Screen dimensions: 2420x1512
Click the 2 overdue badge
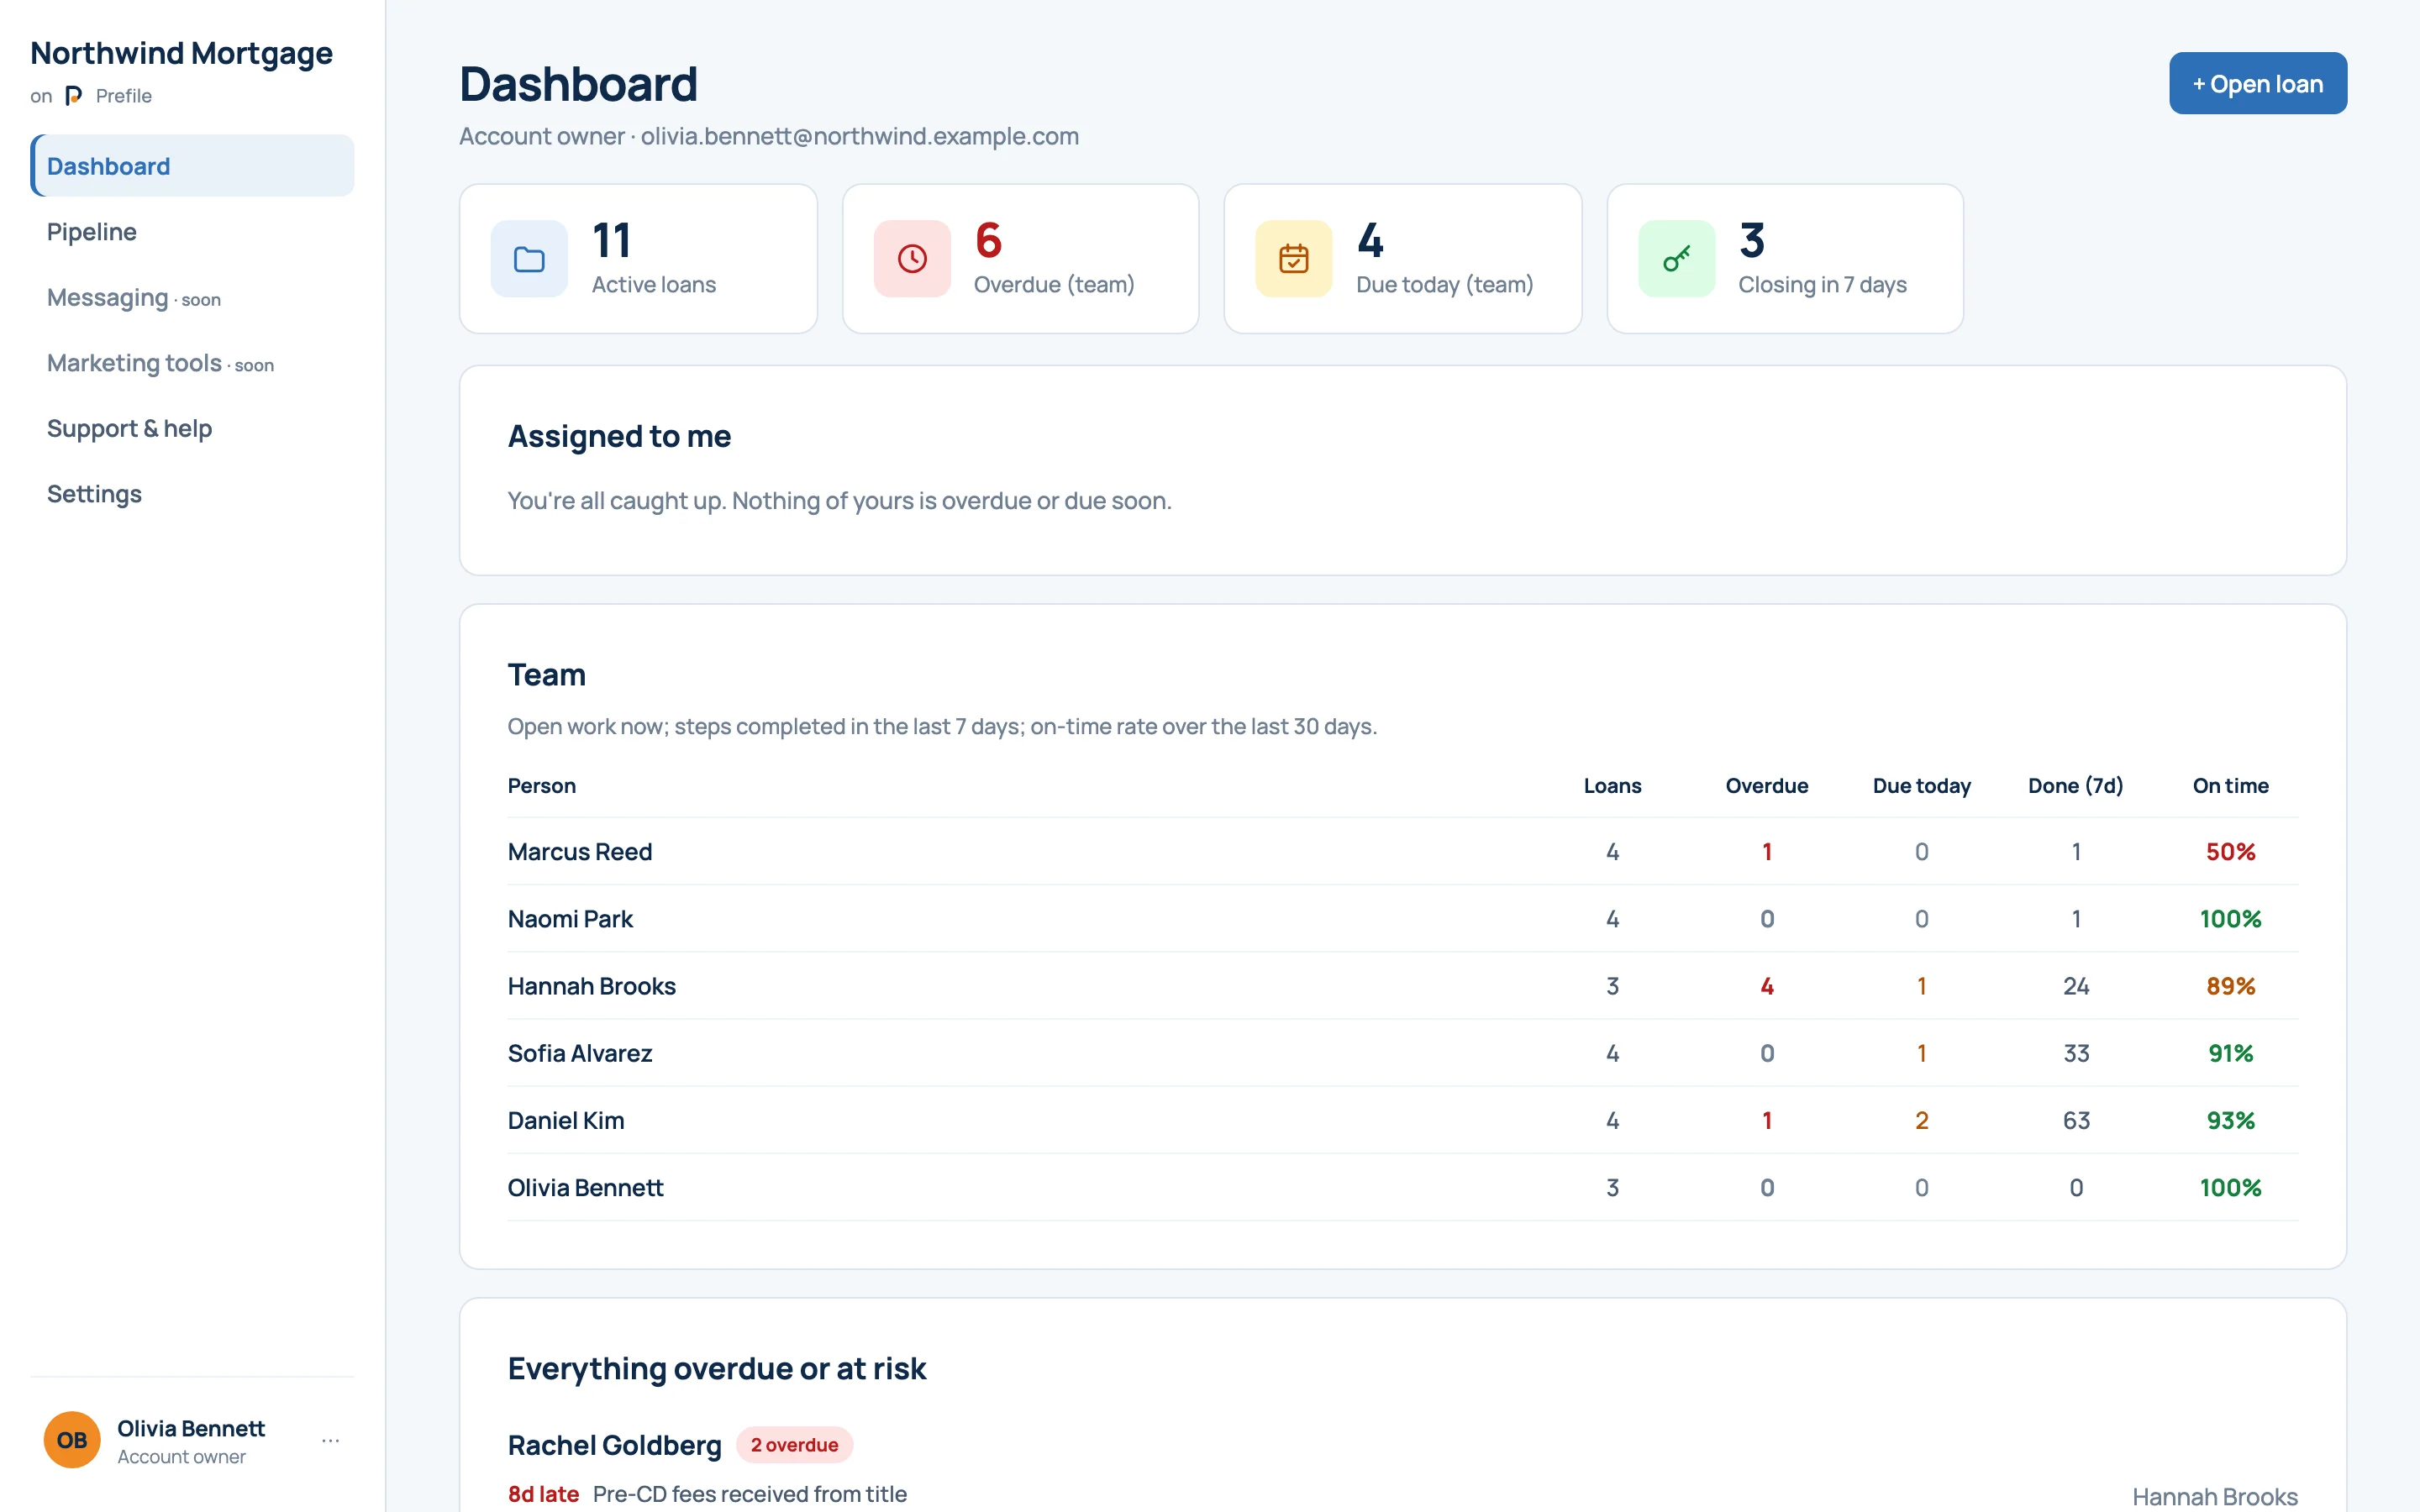795,1445
